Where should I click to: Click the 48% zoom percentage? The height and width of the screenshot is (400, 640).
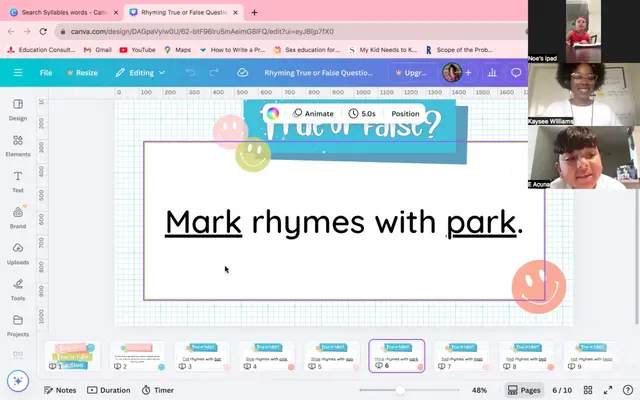(479, 390)
